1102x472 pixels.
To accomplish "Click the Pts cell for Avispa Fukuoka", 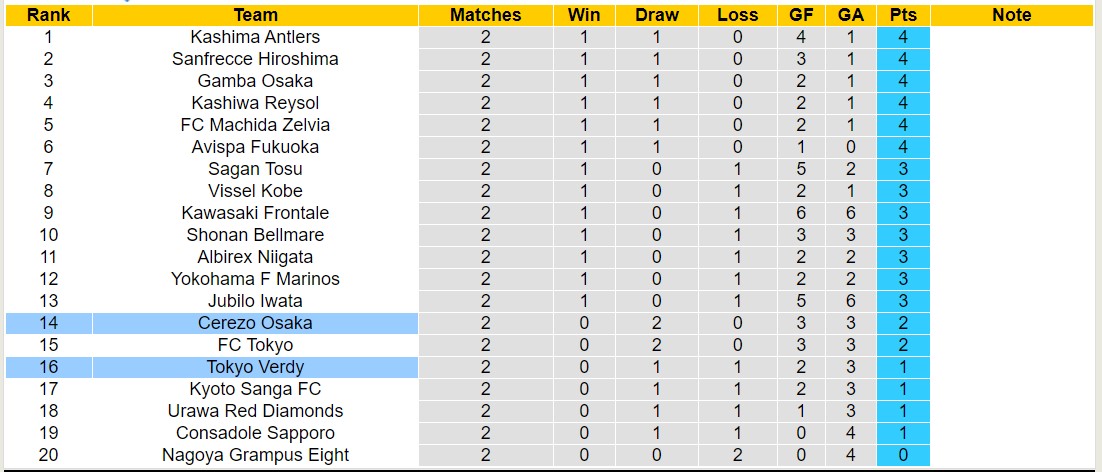I will pyautogui.click(x=903, y=147).
